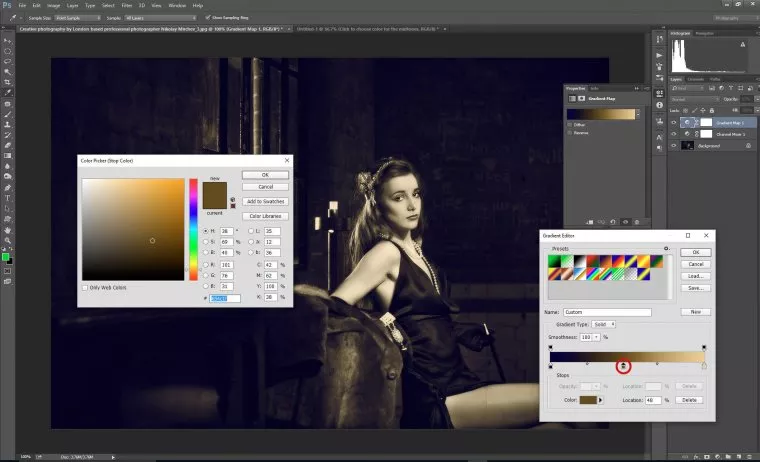Open the Info panel icon in dock
Screen dimensions: 760x462
(x=660, y=105)
